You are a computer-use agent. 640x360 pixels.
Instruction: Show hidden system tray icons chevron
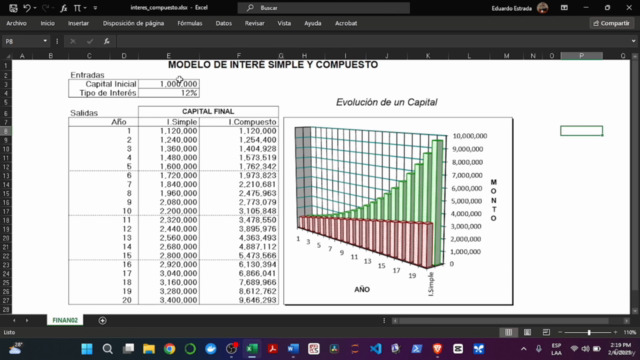coord(524,349)
